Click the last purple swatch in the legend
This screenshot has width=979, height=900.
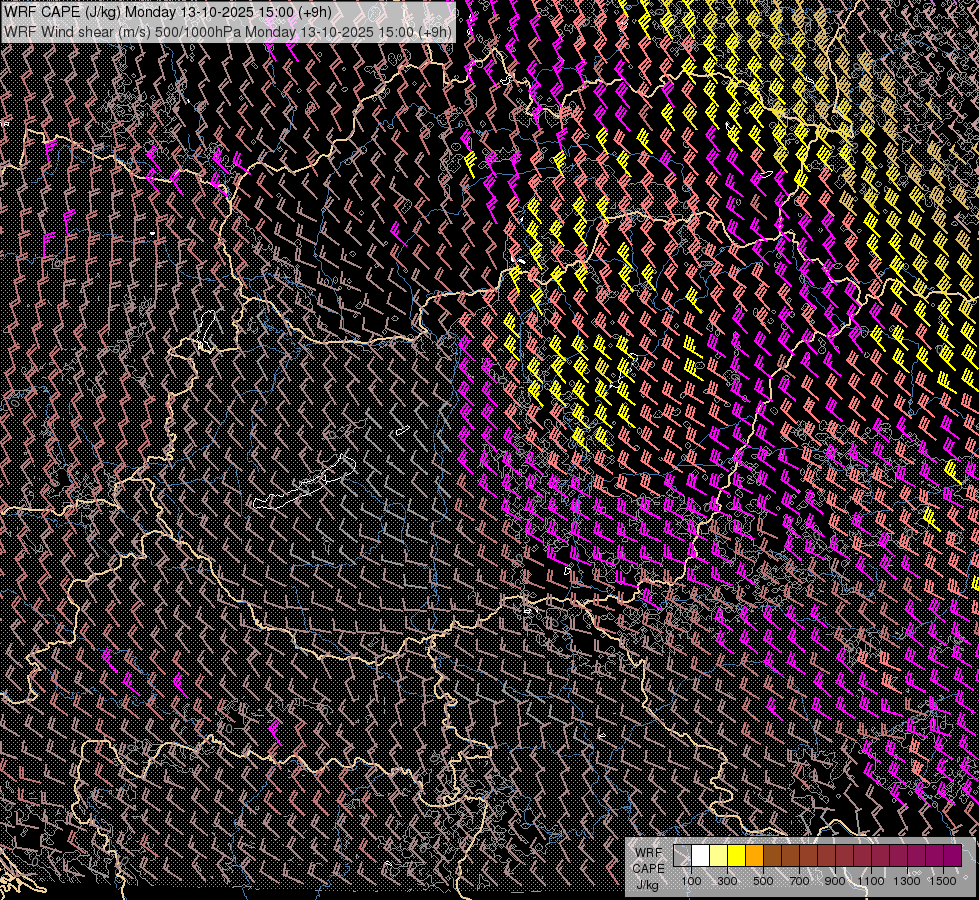952,856
